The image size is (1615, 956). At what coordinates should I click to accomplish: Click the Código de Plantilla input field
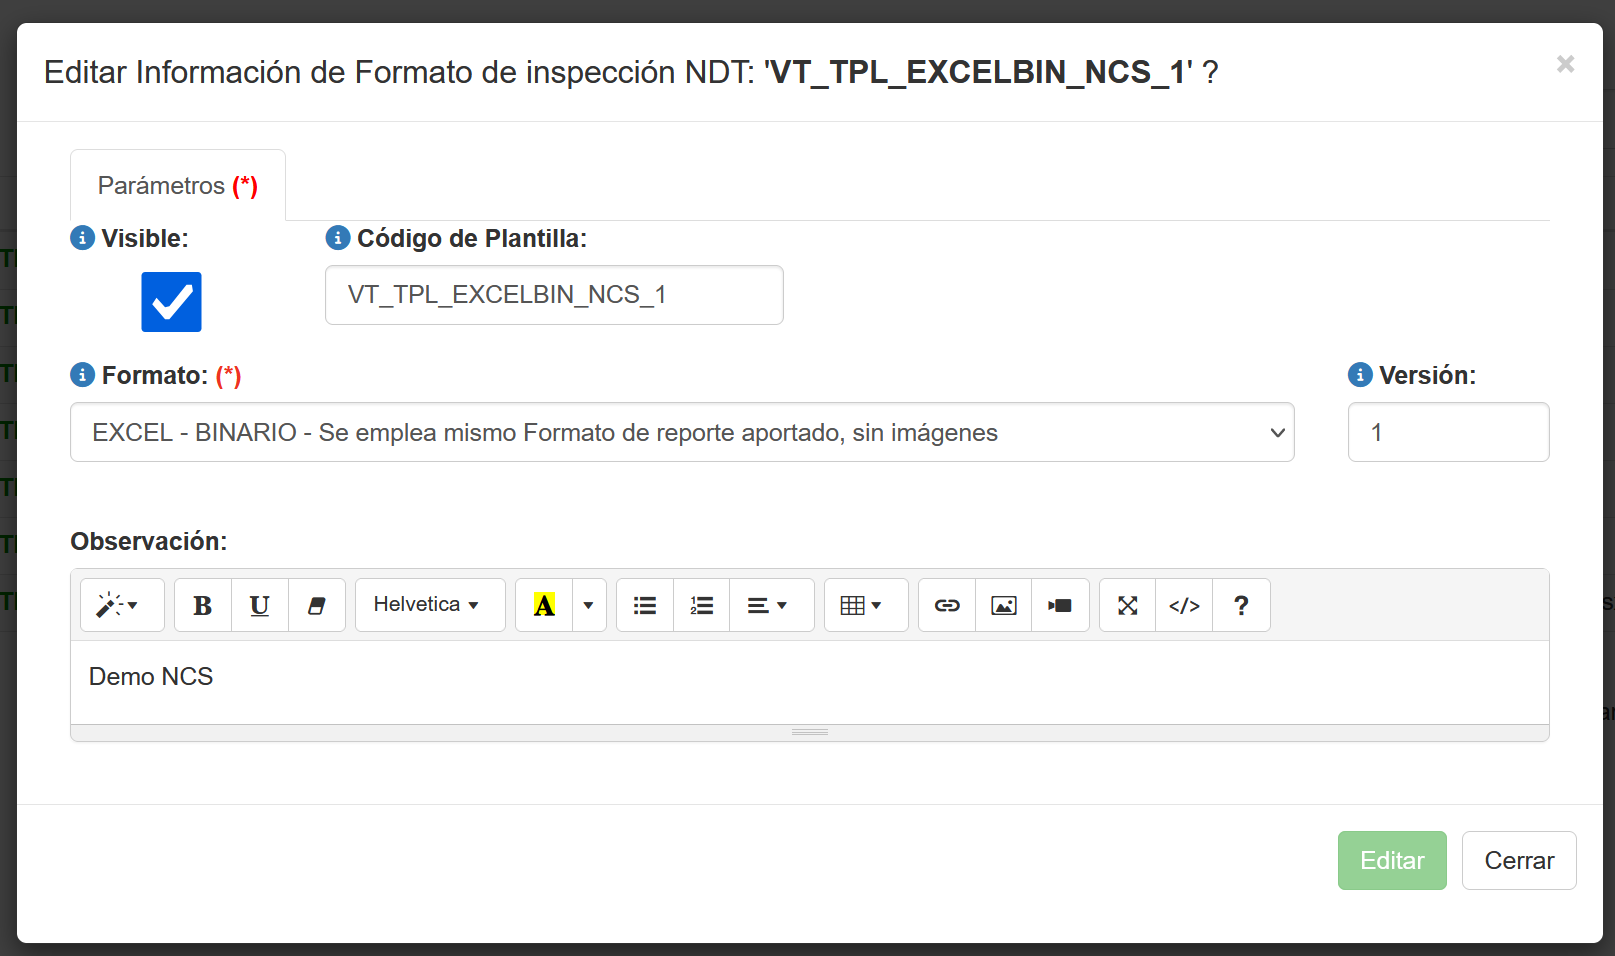(554, 295)
